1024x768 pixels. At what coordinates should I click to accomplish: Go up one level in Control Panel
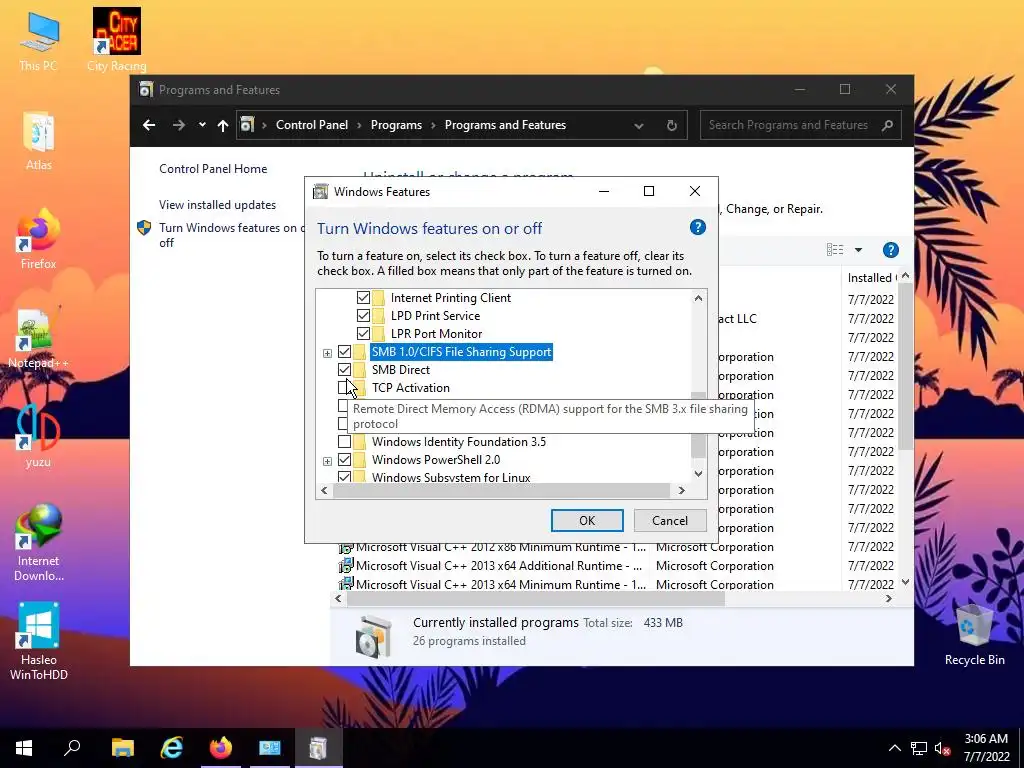(x=223, y=125)
